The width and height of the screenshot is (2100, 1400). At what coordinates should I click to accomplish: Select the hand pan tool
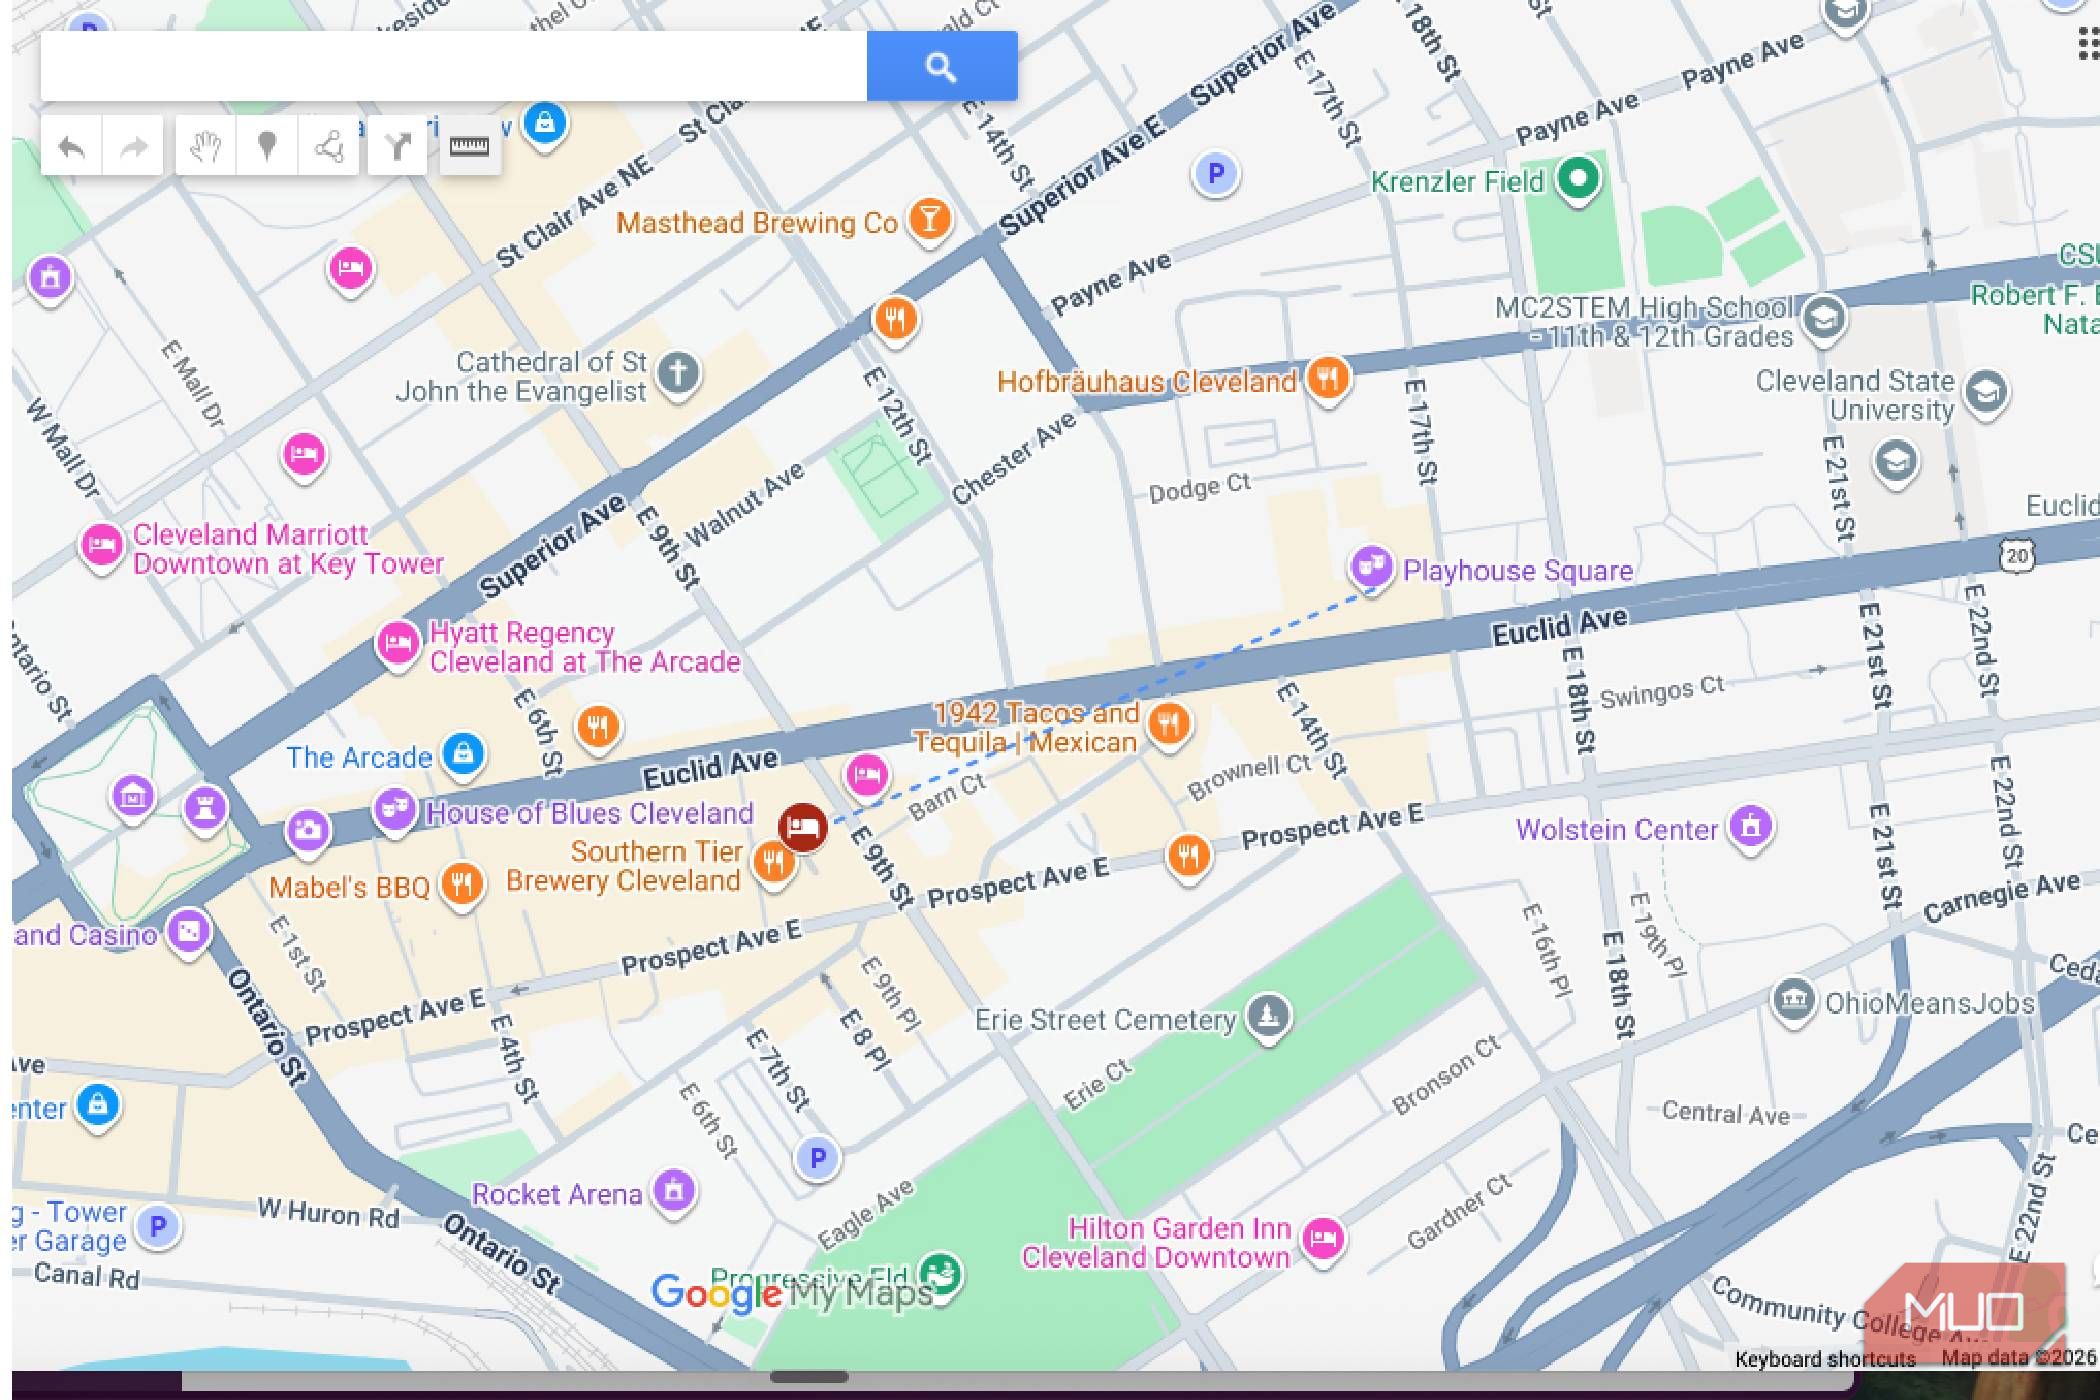[x=206, y=147]
